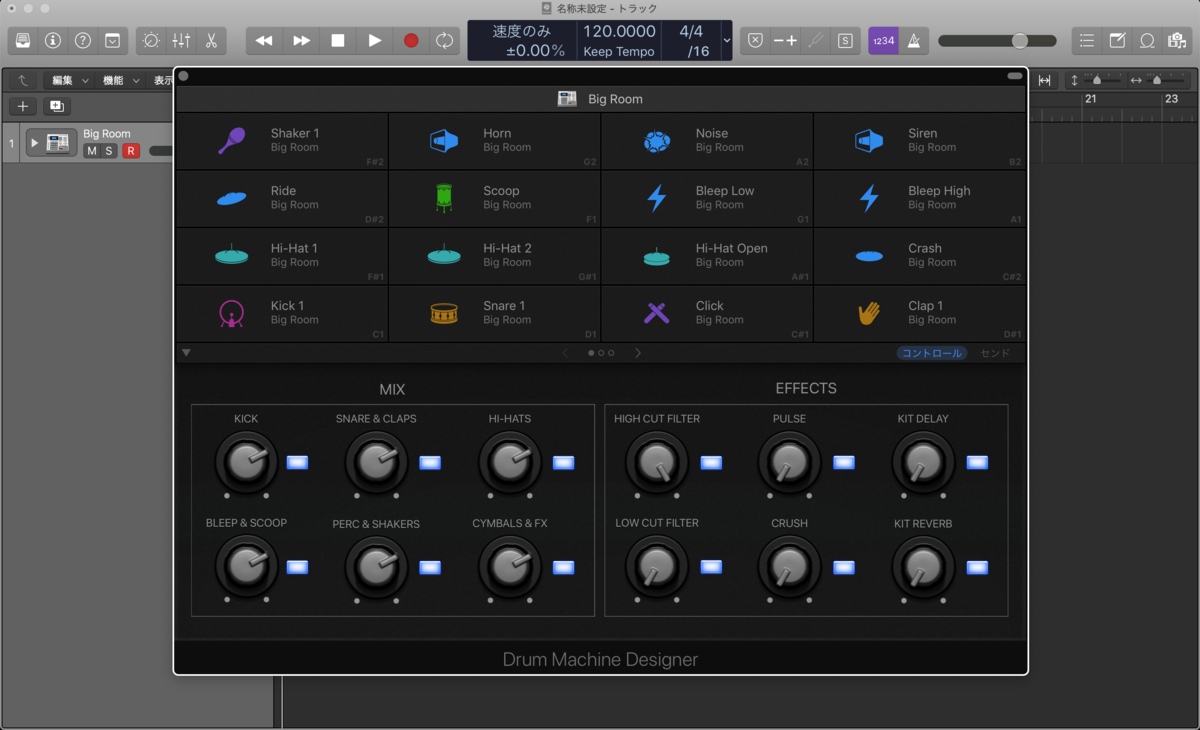Toggle the metronome click

914,41
